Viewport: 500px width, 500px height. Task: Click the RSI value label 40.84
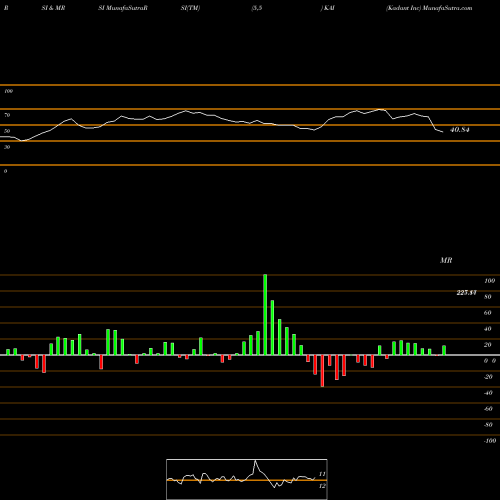(460, 130)
